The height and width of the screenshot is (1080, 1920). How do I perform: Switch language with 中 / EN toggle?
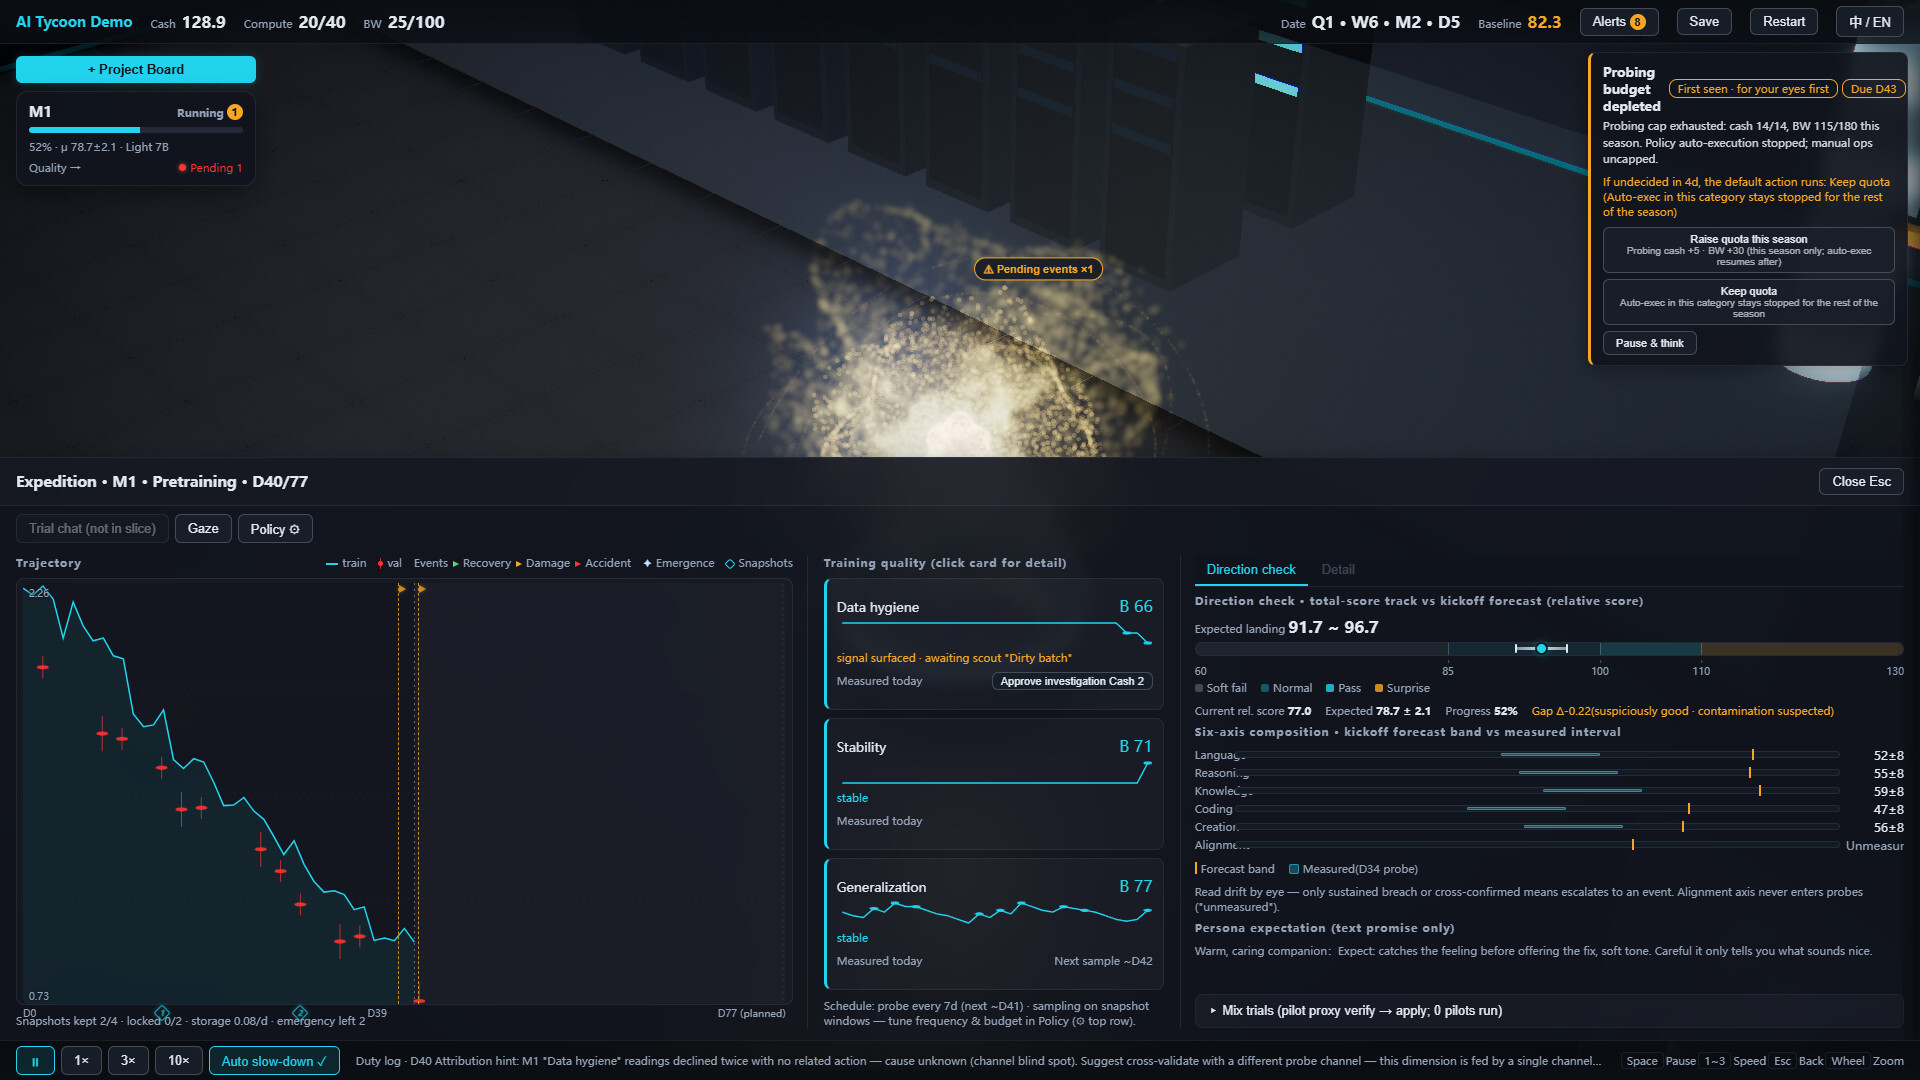coord(1869,22)
